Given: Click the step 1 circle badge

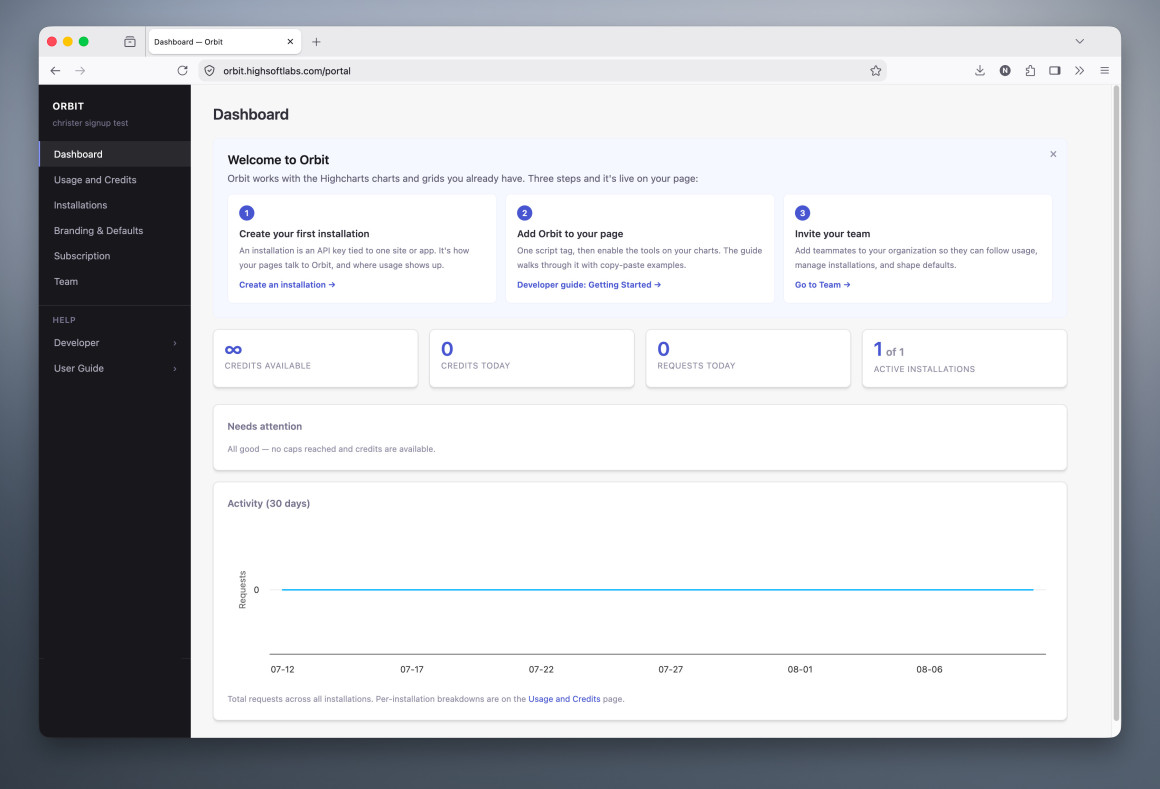Looking at the screenshot, I should coord(246,213).
